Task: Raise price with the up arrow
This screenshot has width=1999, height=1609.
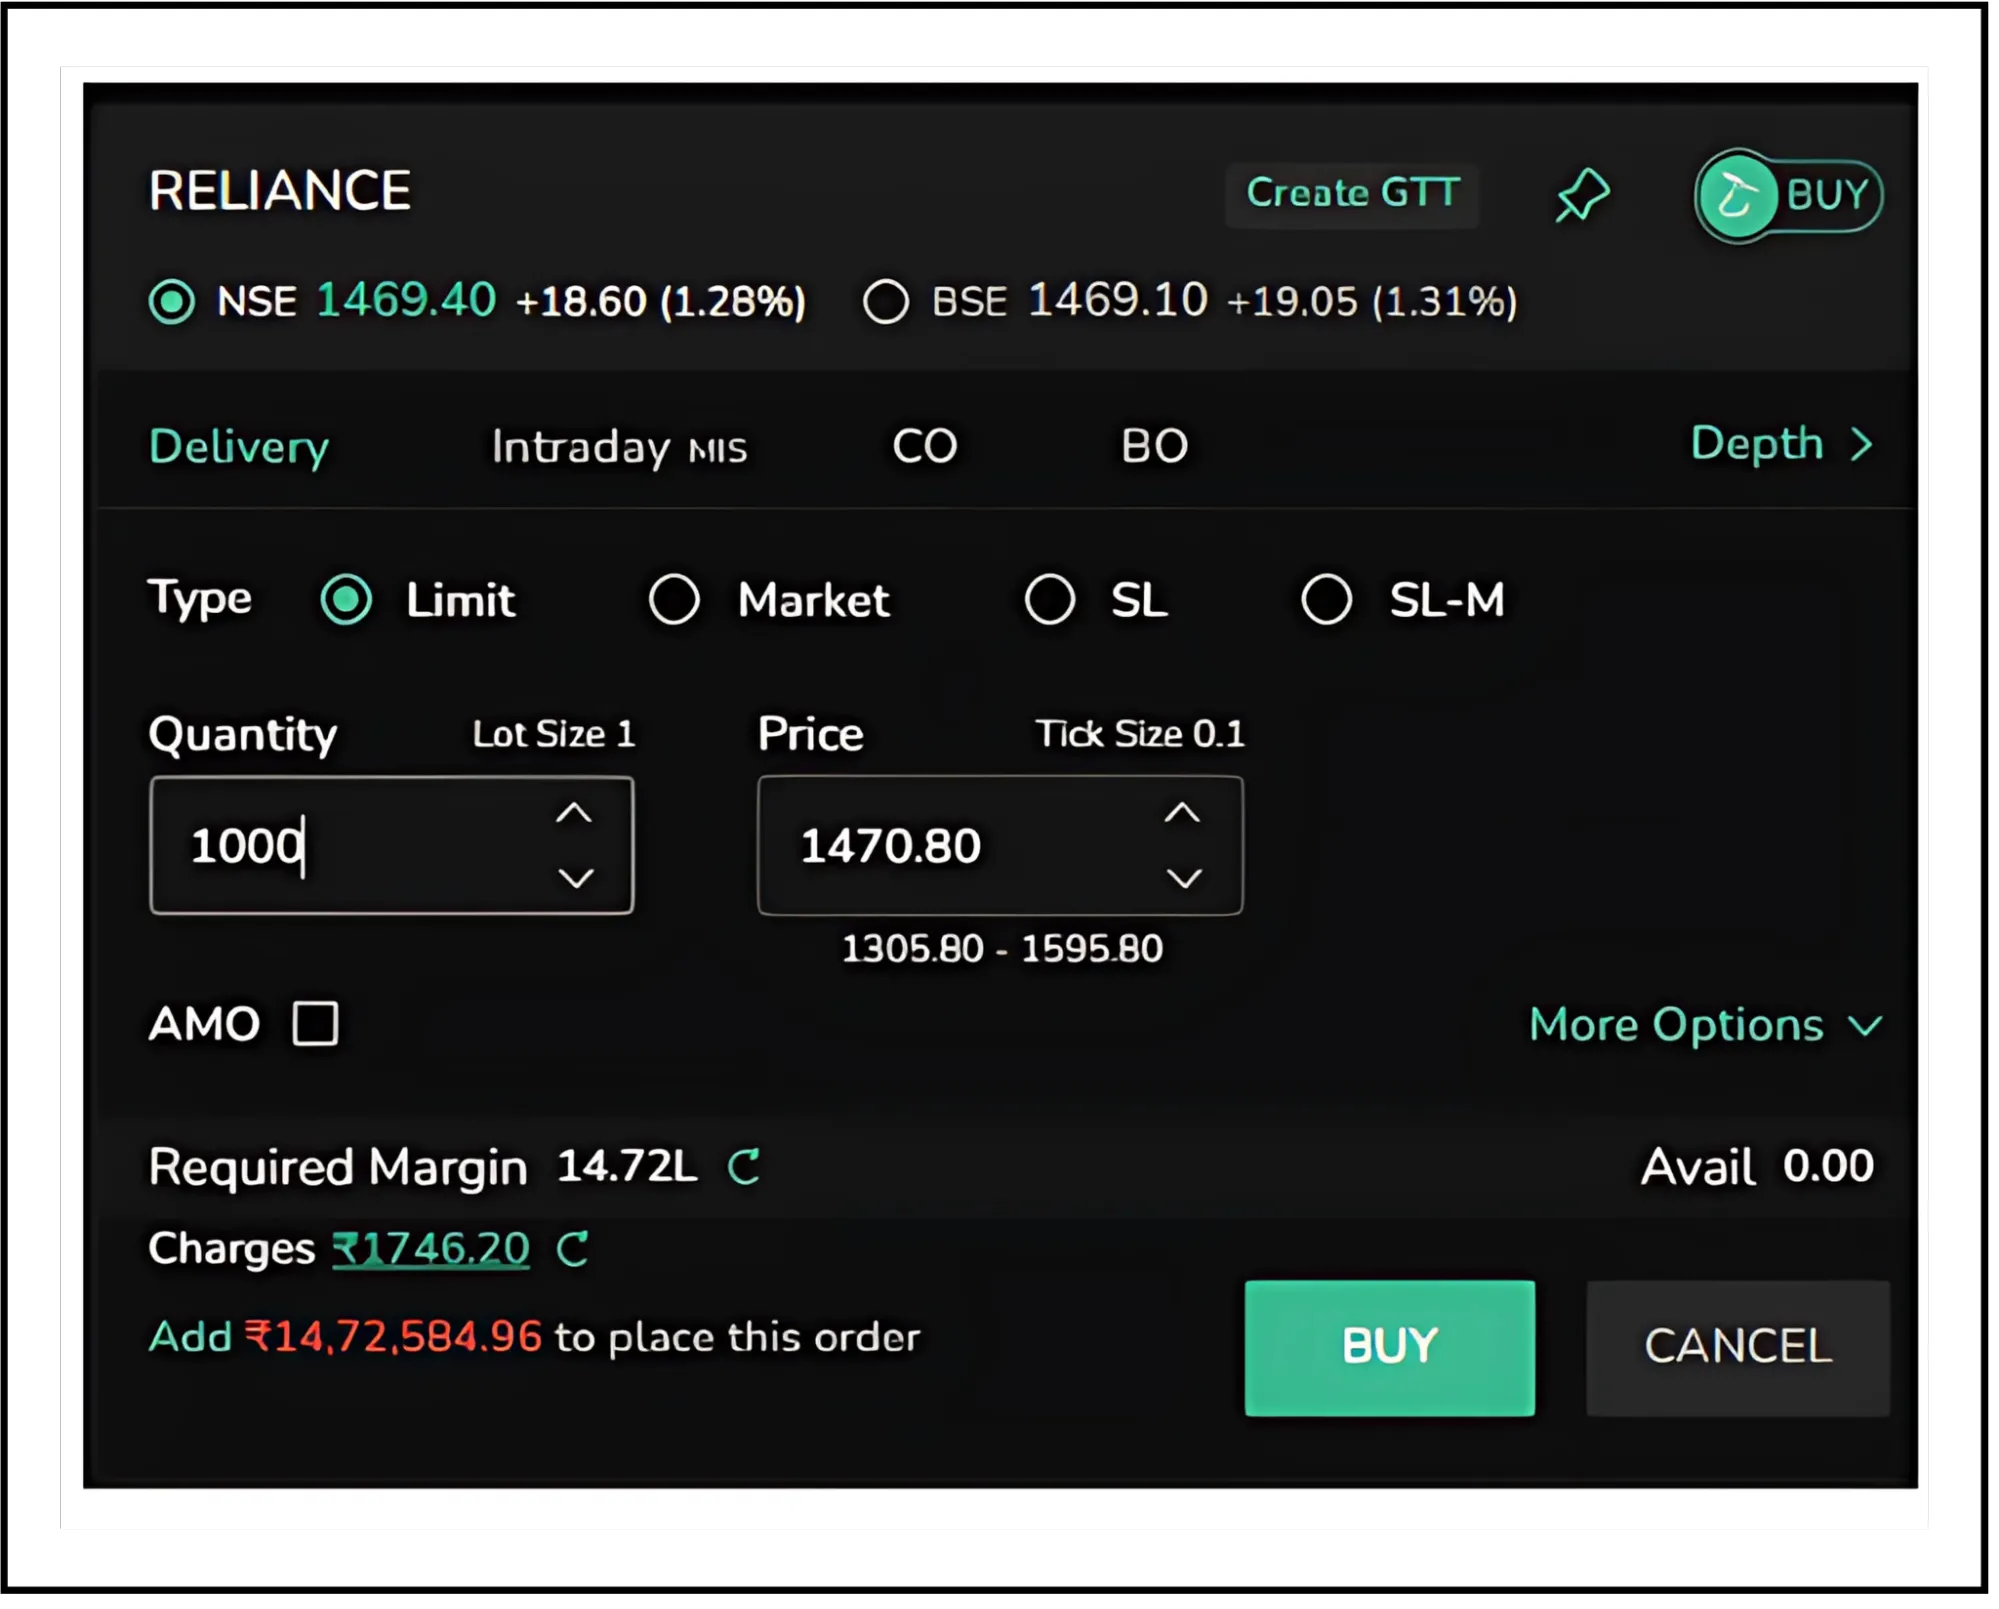Action: [x=1182, y=814]
